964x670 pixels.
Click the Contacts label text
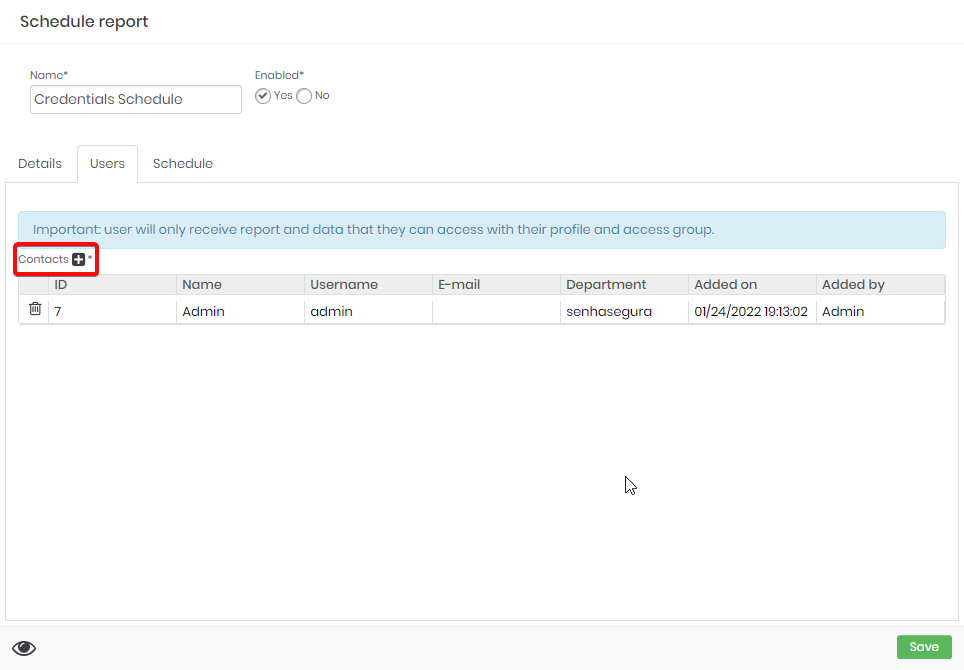click(x=43, y=259)
